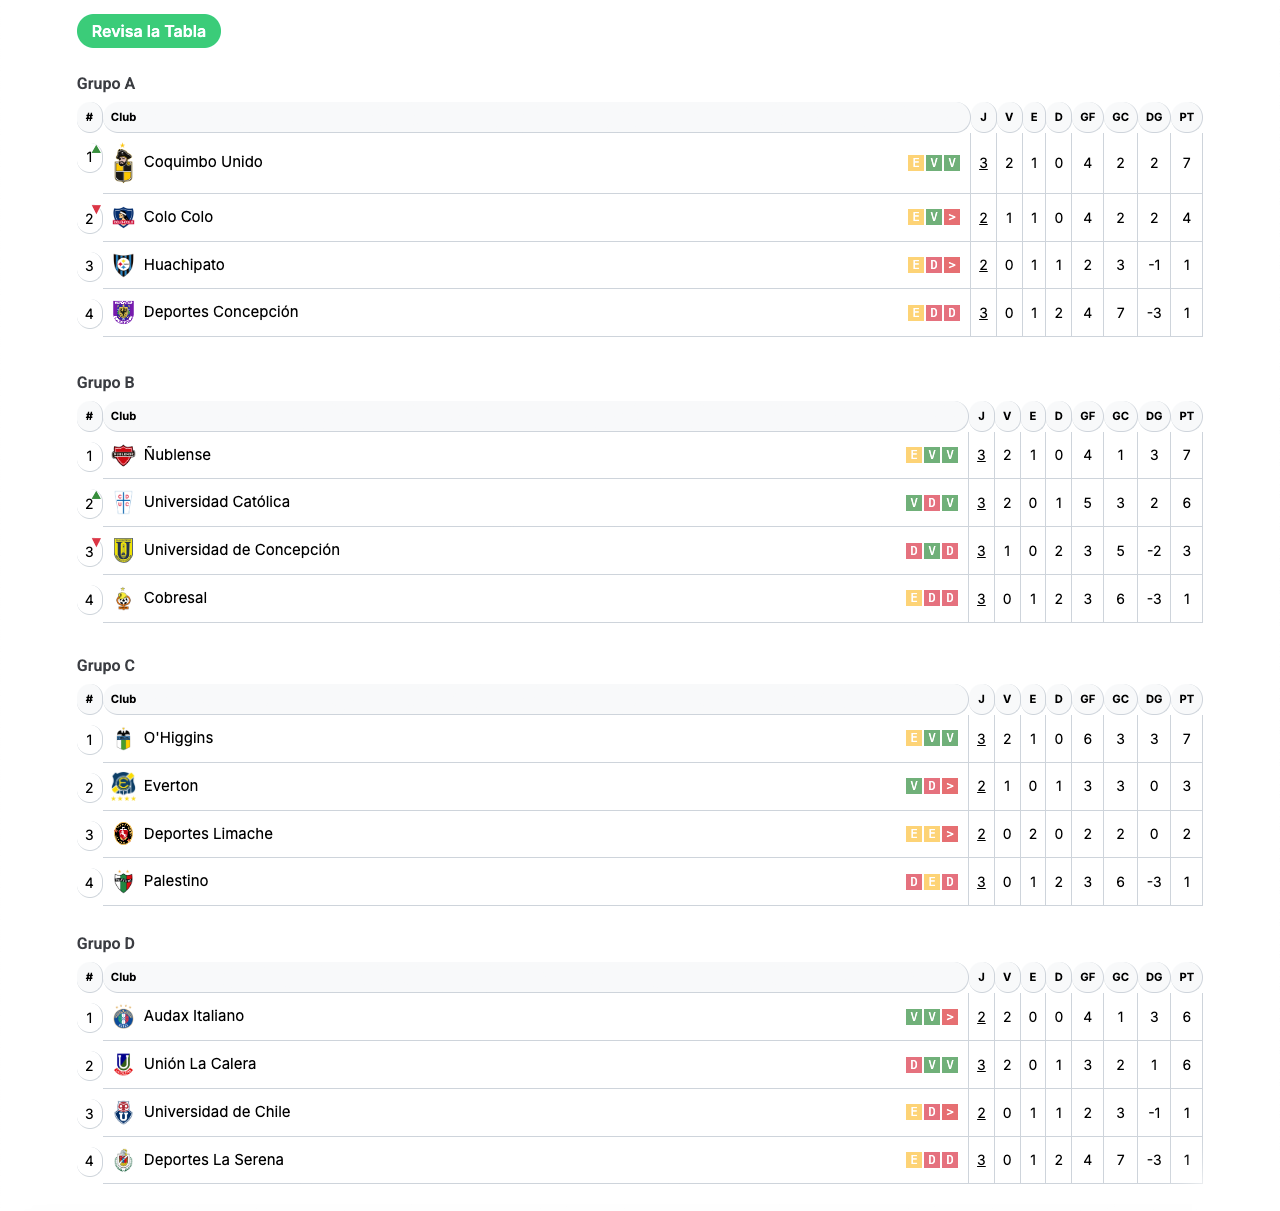Click the Coquimbo Unido club crest

123,163
